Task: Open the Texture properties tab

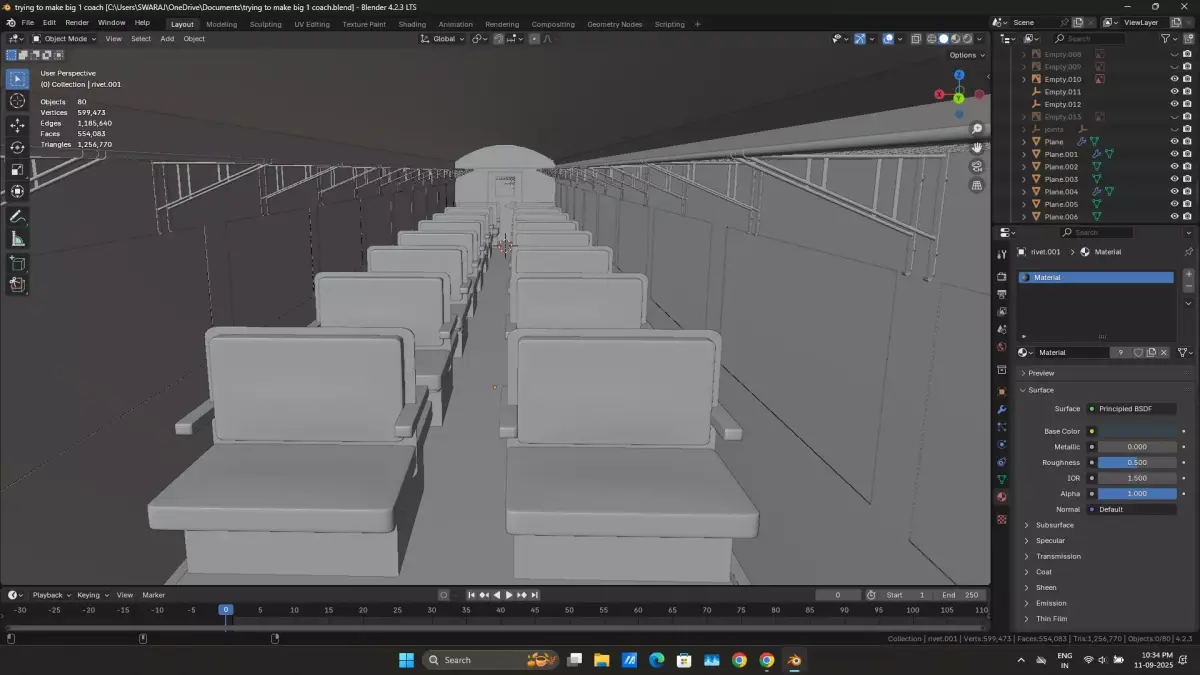Action: 1001,519
